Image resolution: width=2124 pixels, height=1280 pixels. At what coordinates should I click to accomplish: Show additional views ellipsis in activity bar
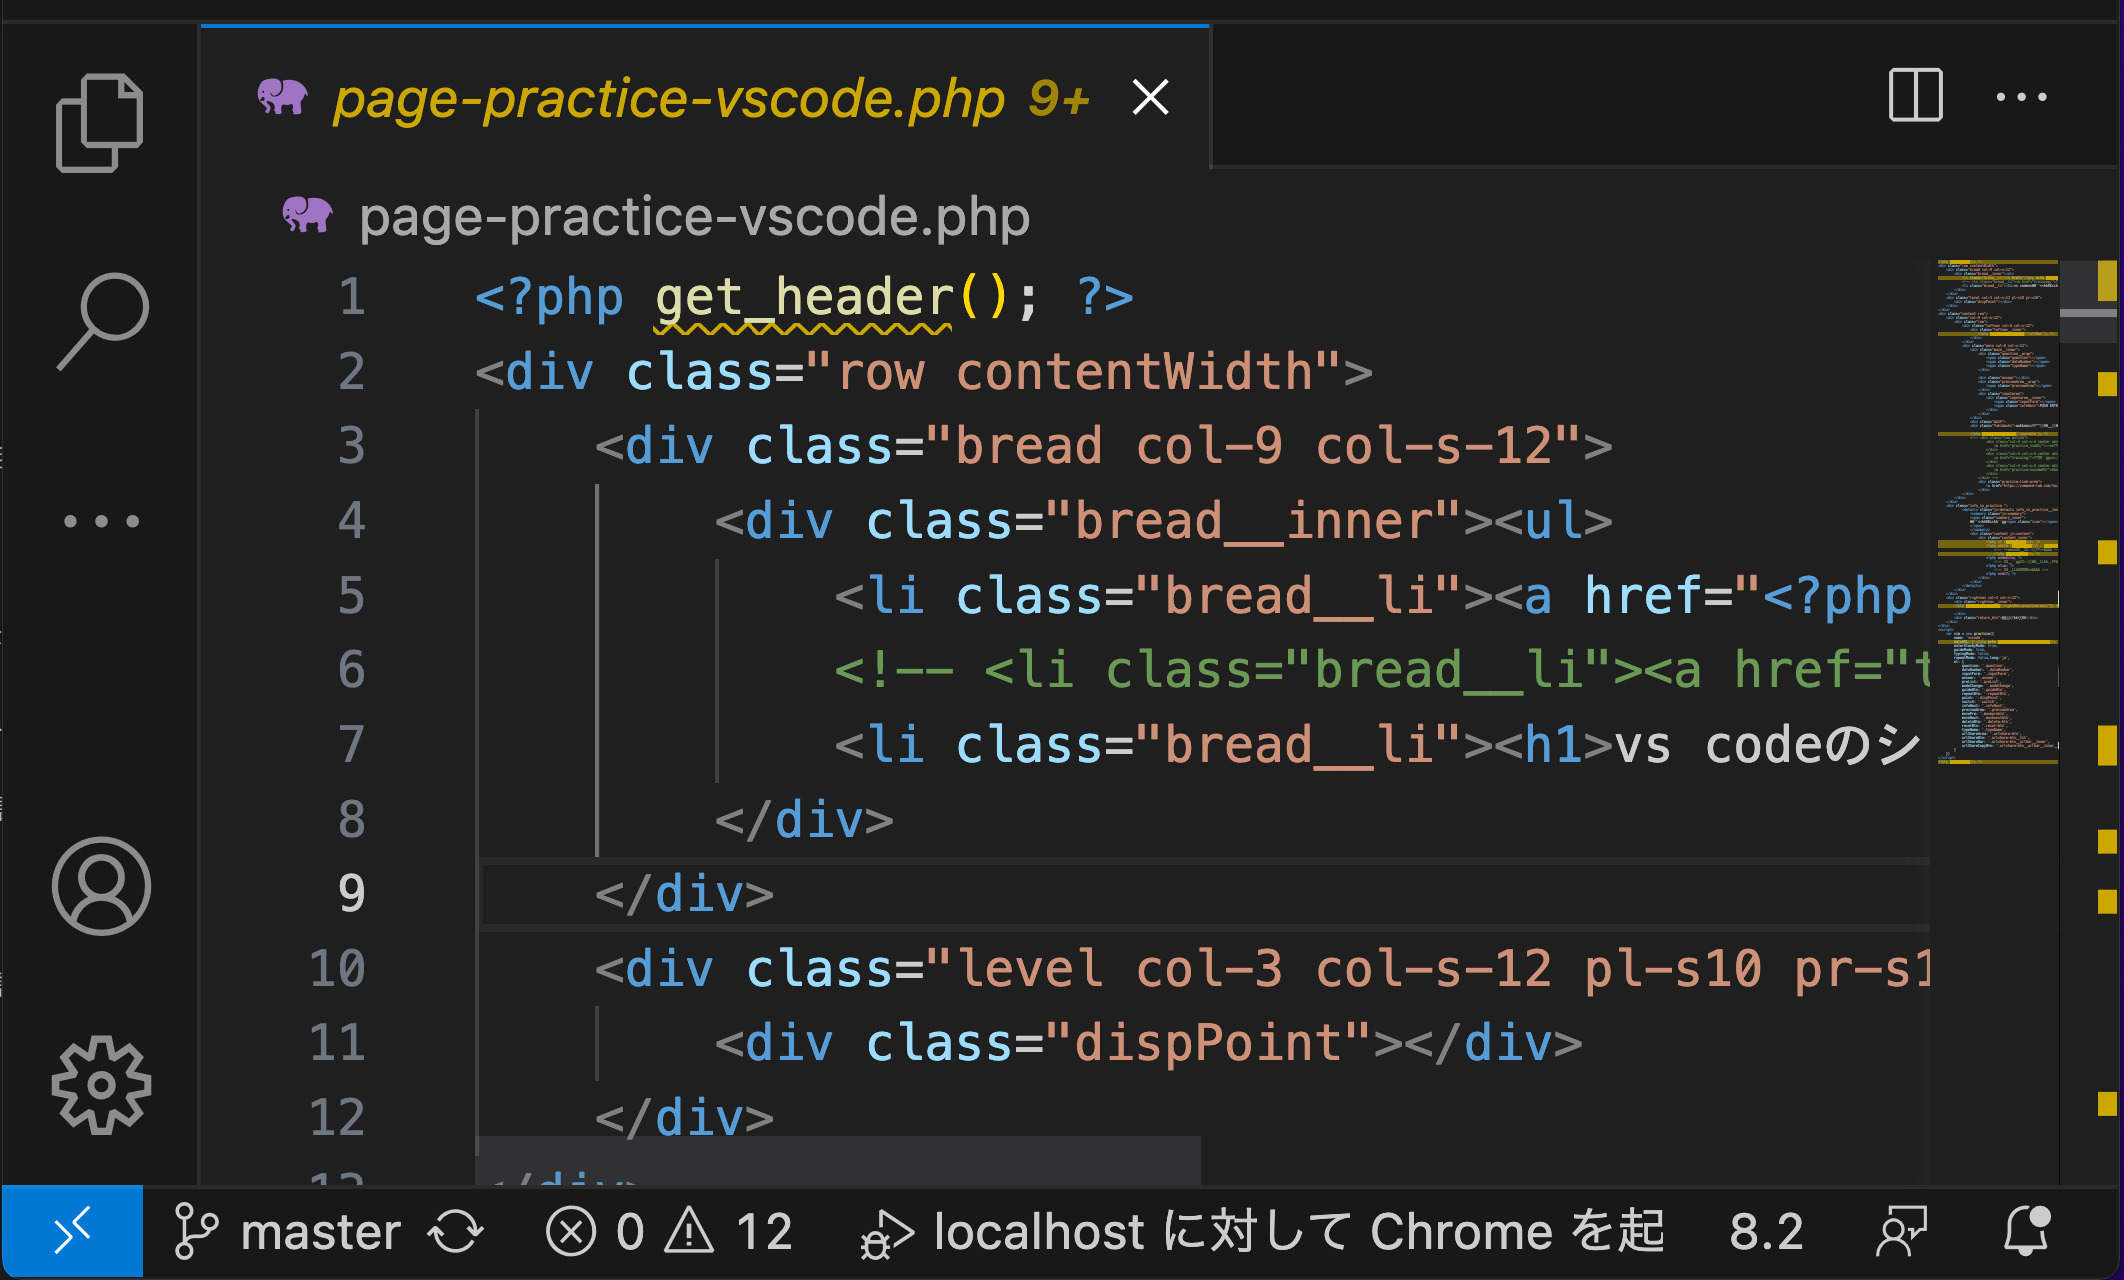click(101, 521)
